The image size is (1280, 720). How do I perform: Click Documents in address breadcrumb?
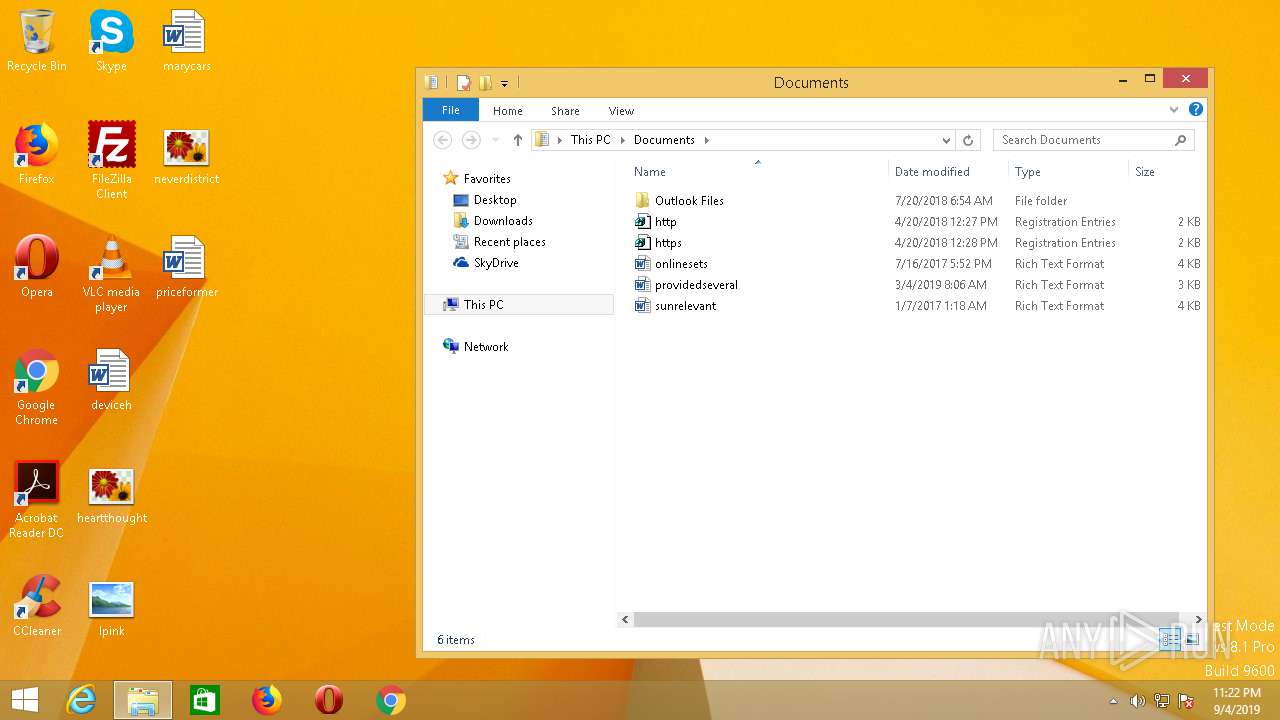coord(664,140)
